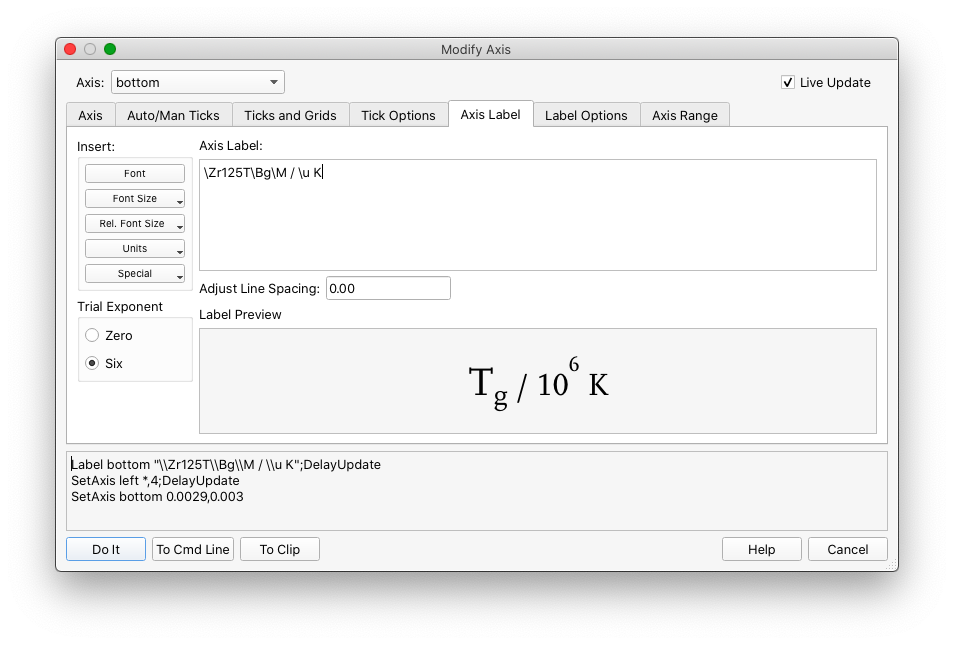954x645 pixels.
Task: Open the Units insert dropdown
Action: click(x=134, y=248)
